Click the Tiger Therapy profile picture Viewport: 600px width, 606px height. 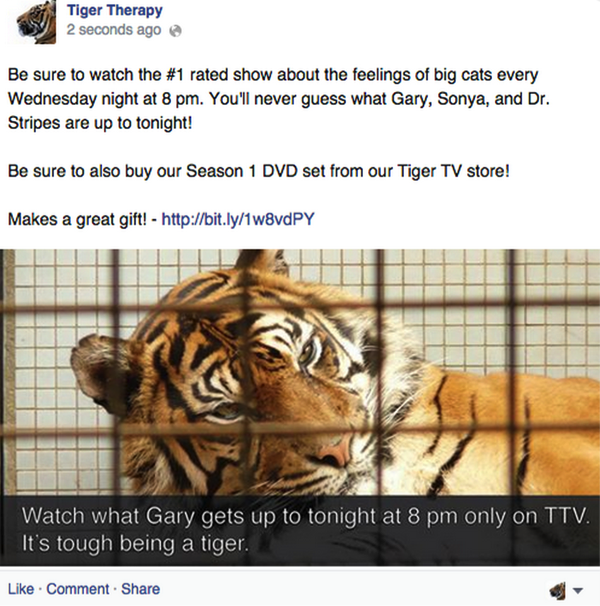pyautogui.click(x=28, y=22)
